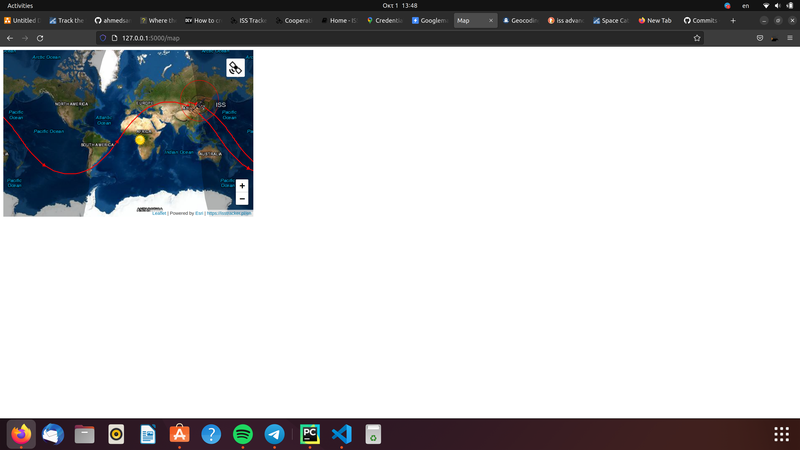Click the satellite icon button on the map
Viewport: 800px width, 450px height.
(x=235, y=68)
